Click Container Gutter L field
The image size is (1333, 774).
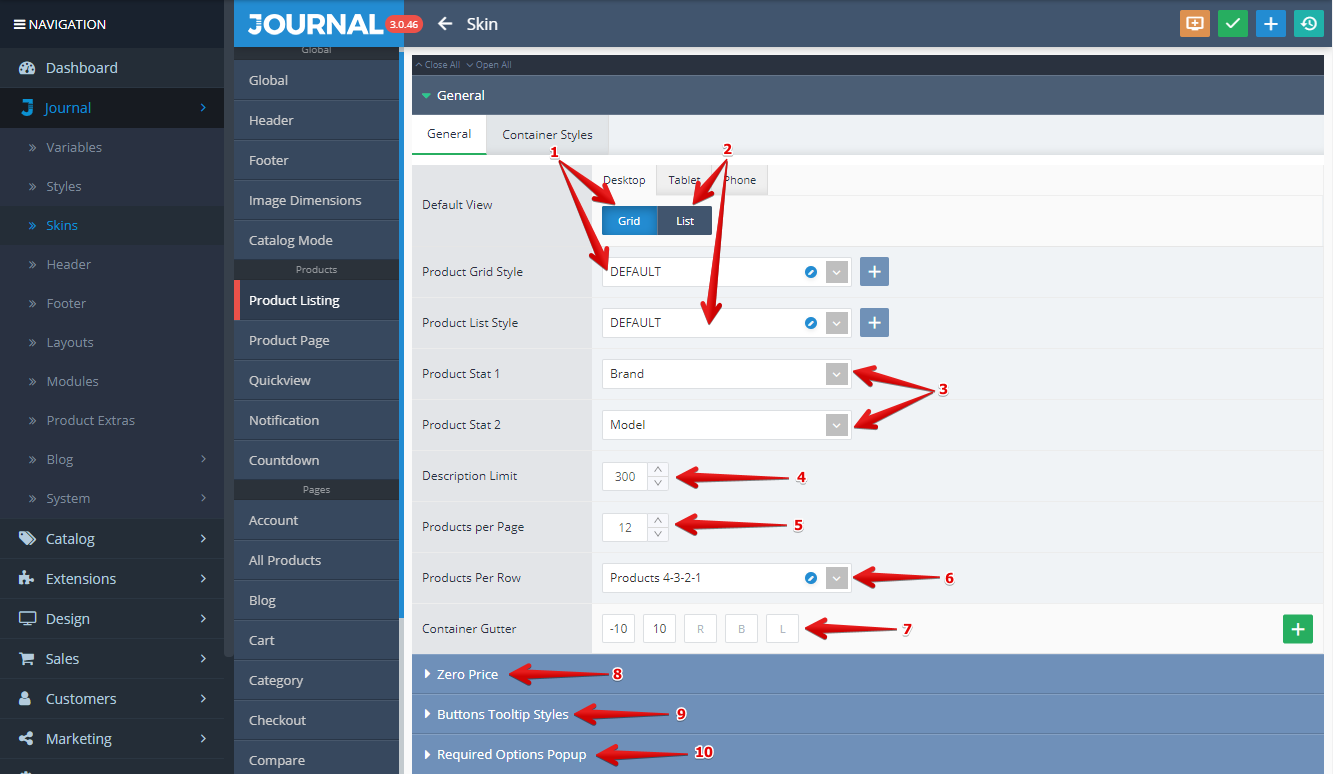pyautogui.click(x=783, y=629)
